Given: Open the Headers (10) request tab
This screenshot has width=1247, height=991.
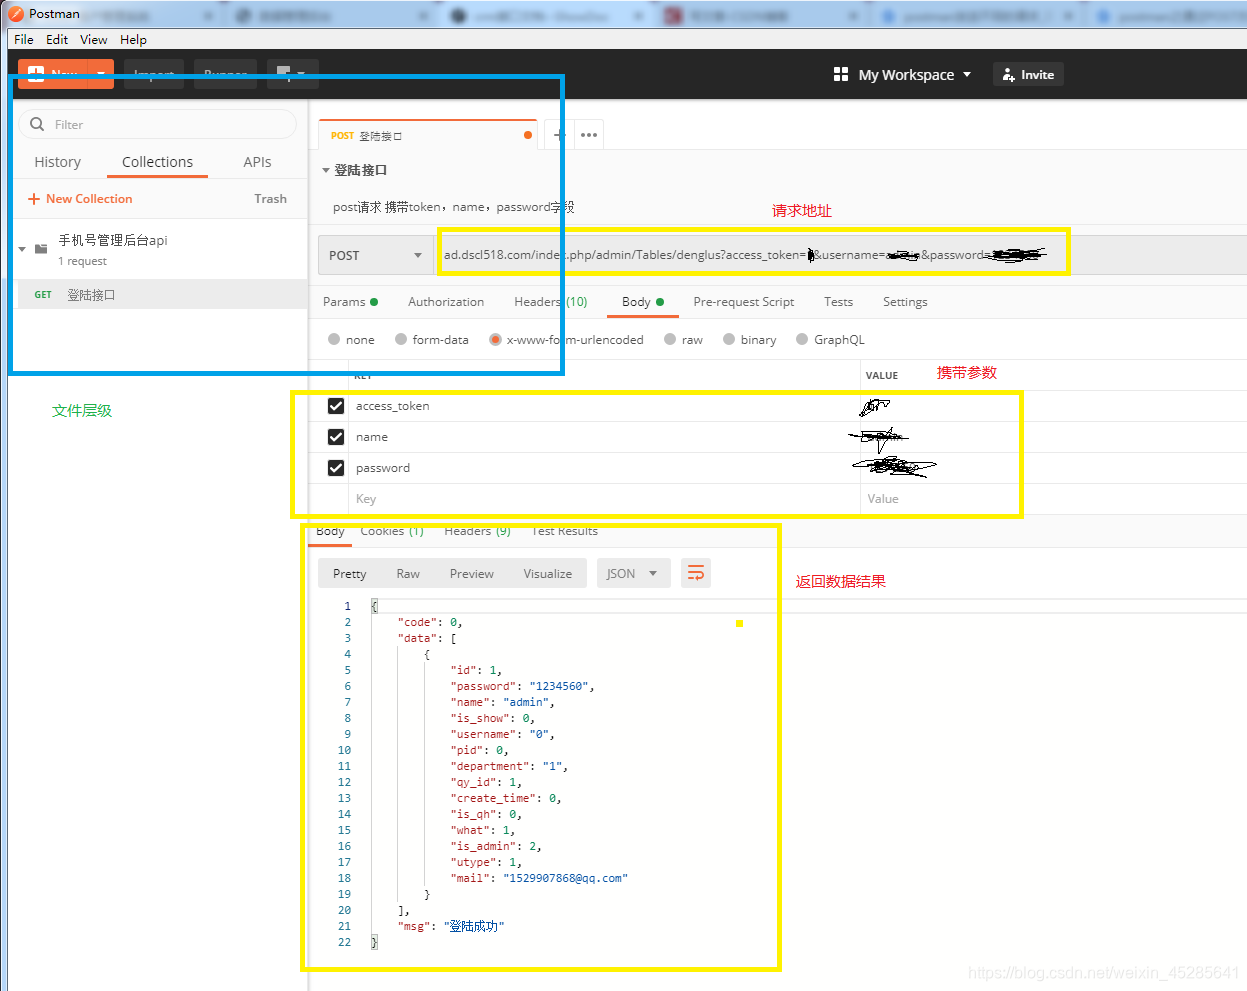Looking at the screenshot, I should [551, 301].
